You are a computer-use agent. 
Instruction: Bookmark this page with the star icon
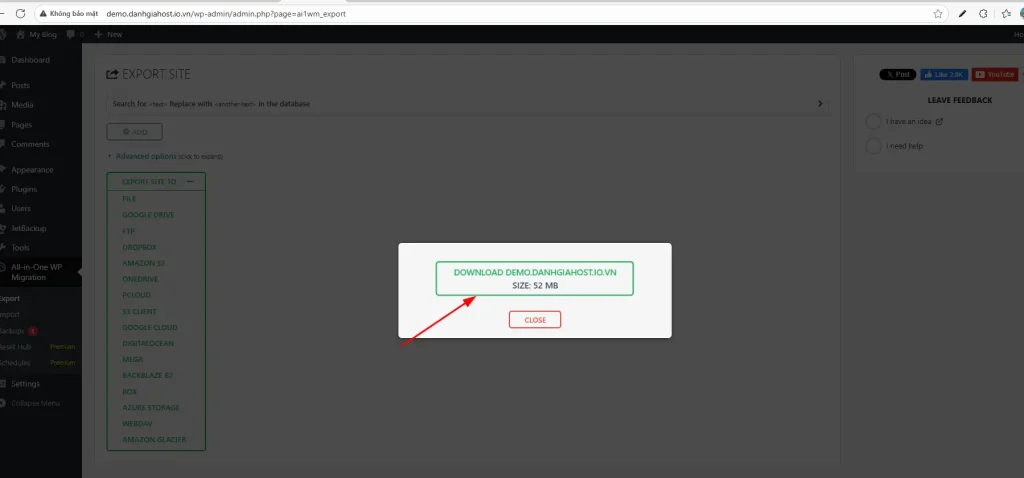(938, 14)
